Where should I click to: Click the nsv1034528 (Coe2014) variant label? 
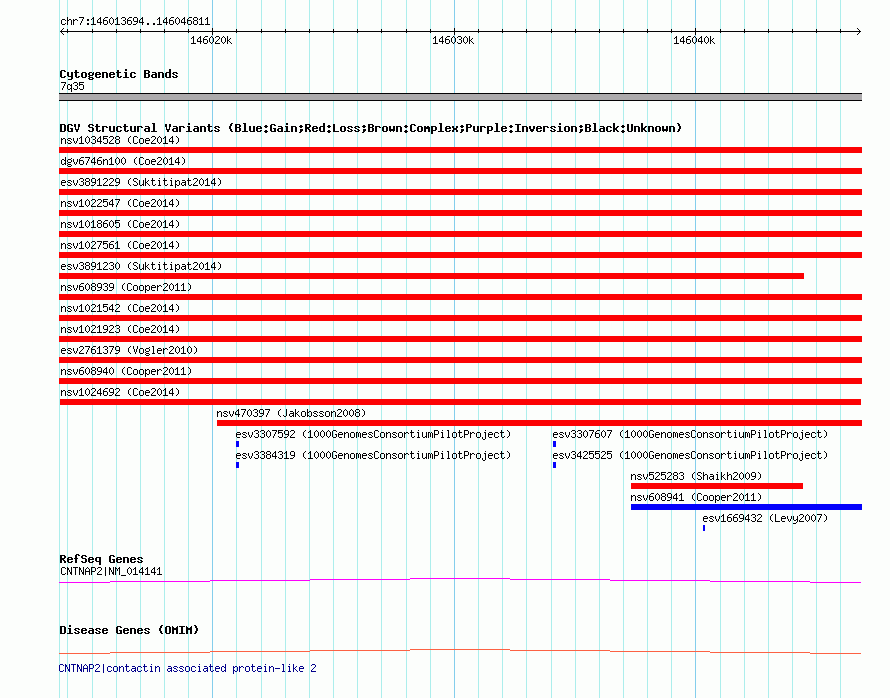(x=120, y=140)
